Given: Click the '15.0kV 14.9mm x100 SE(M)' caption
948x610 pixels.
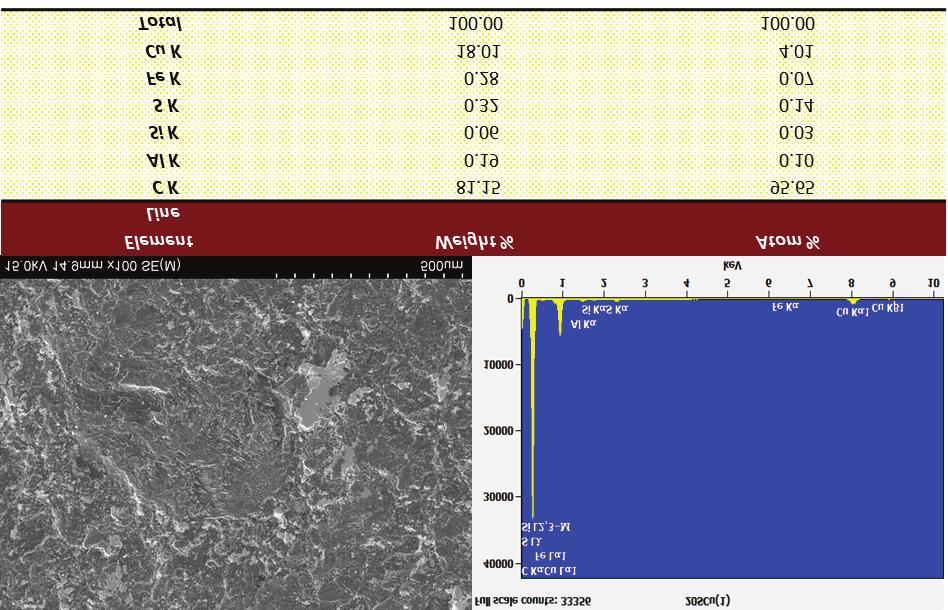Looking at the screenshot, I should pyautogui.click(x=93, y=265).
